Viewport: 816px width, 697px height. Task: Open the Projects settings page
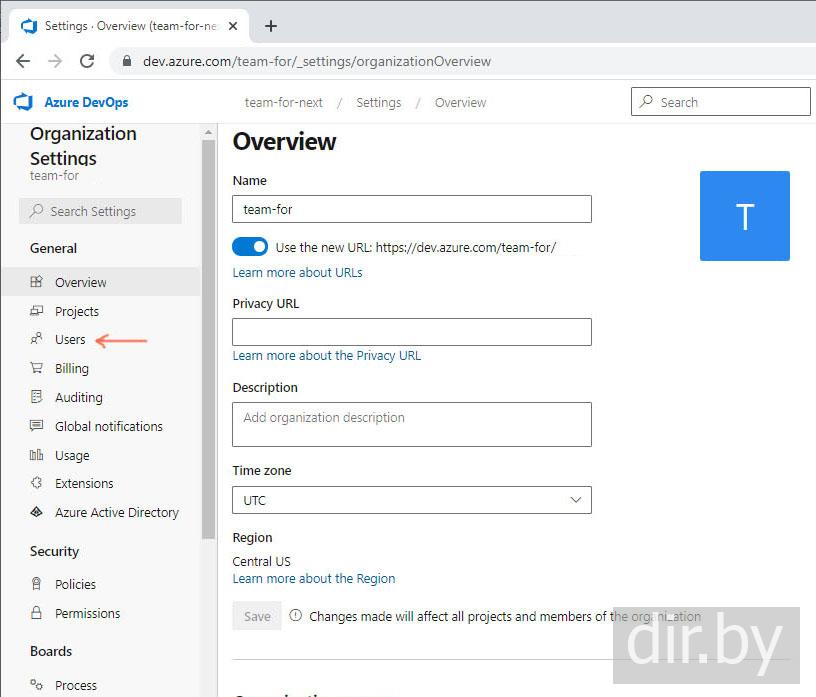click(76, 311)
